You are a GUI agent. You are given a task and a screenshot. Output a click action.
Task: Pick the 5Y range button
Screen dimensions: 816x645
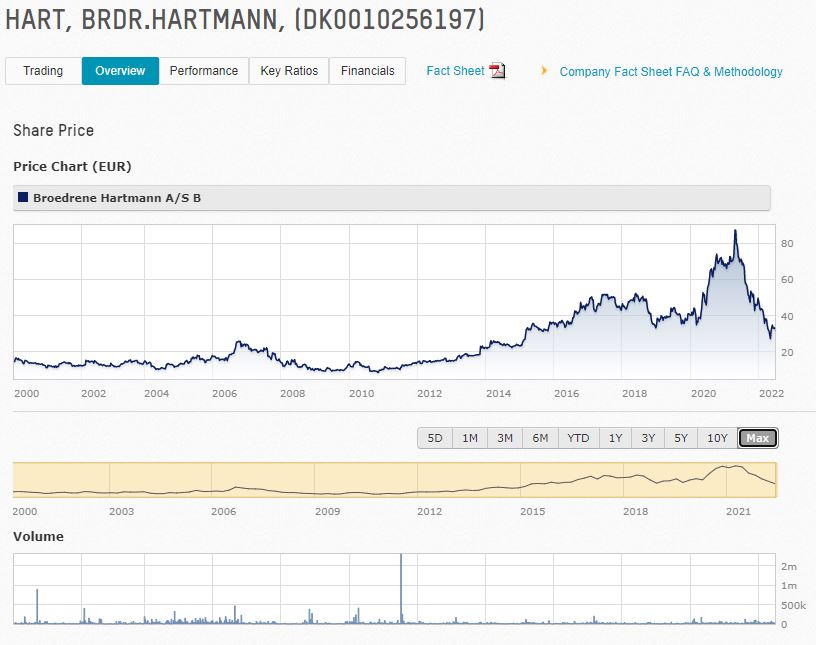coord(681,438)
